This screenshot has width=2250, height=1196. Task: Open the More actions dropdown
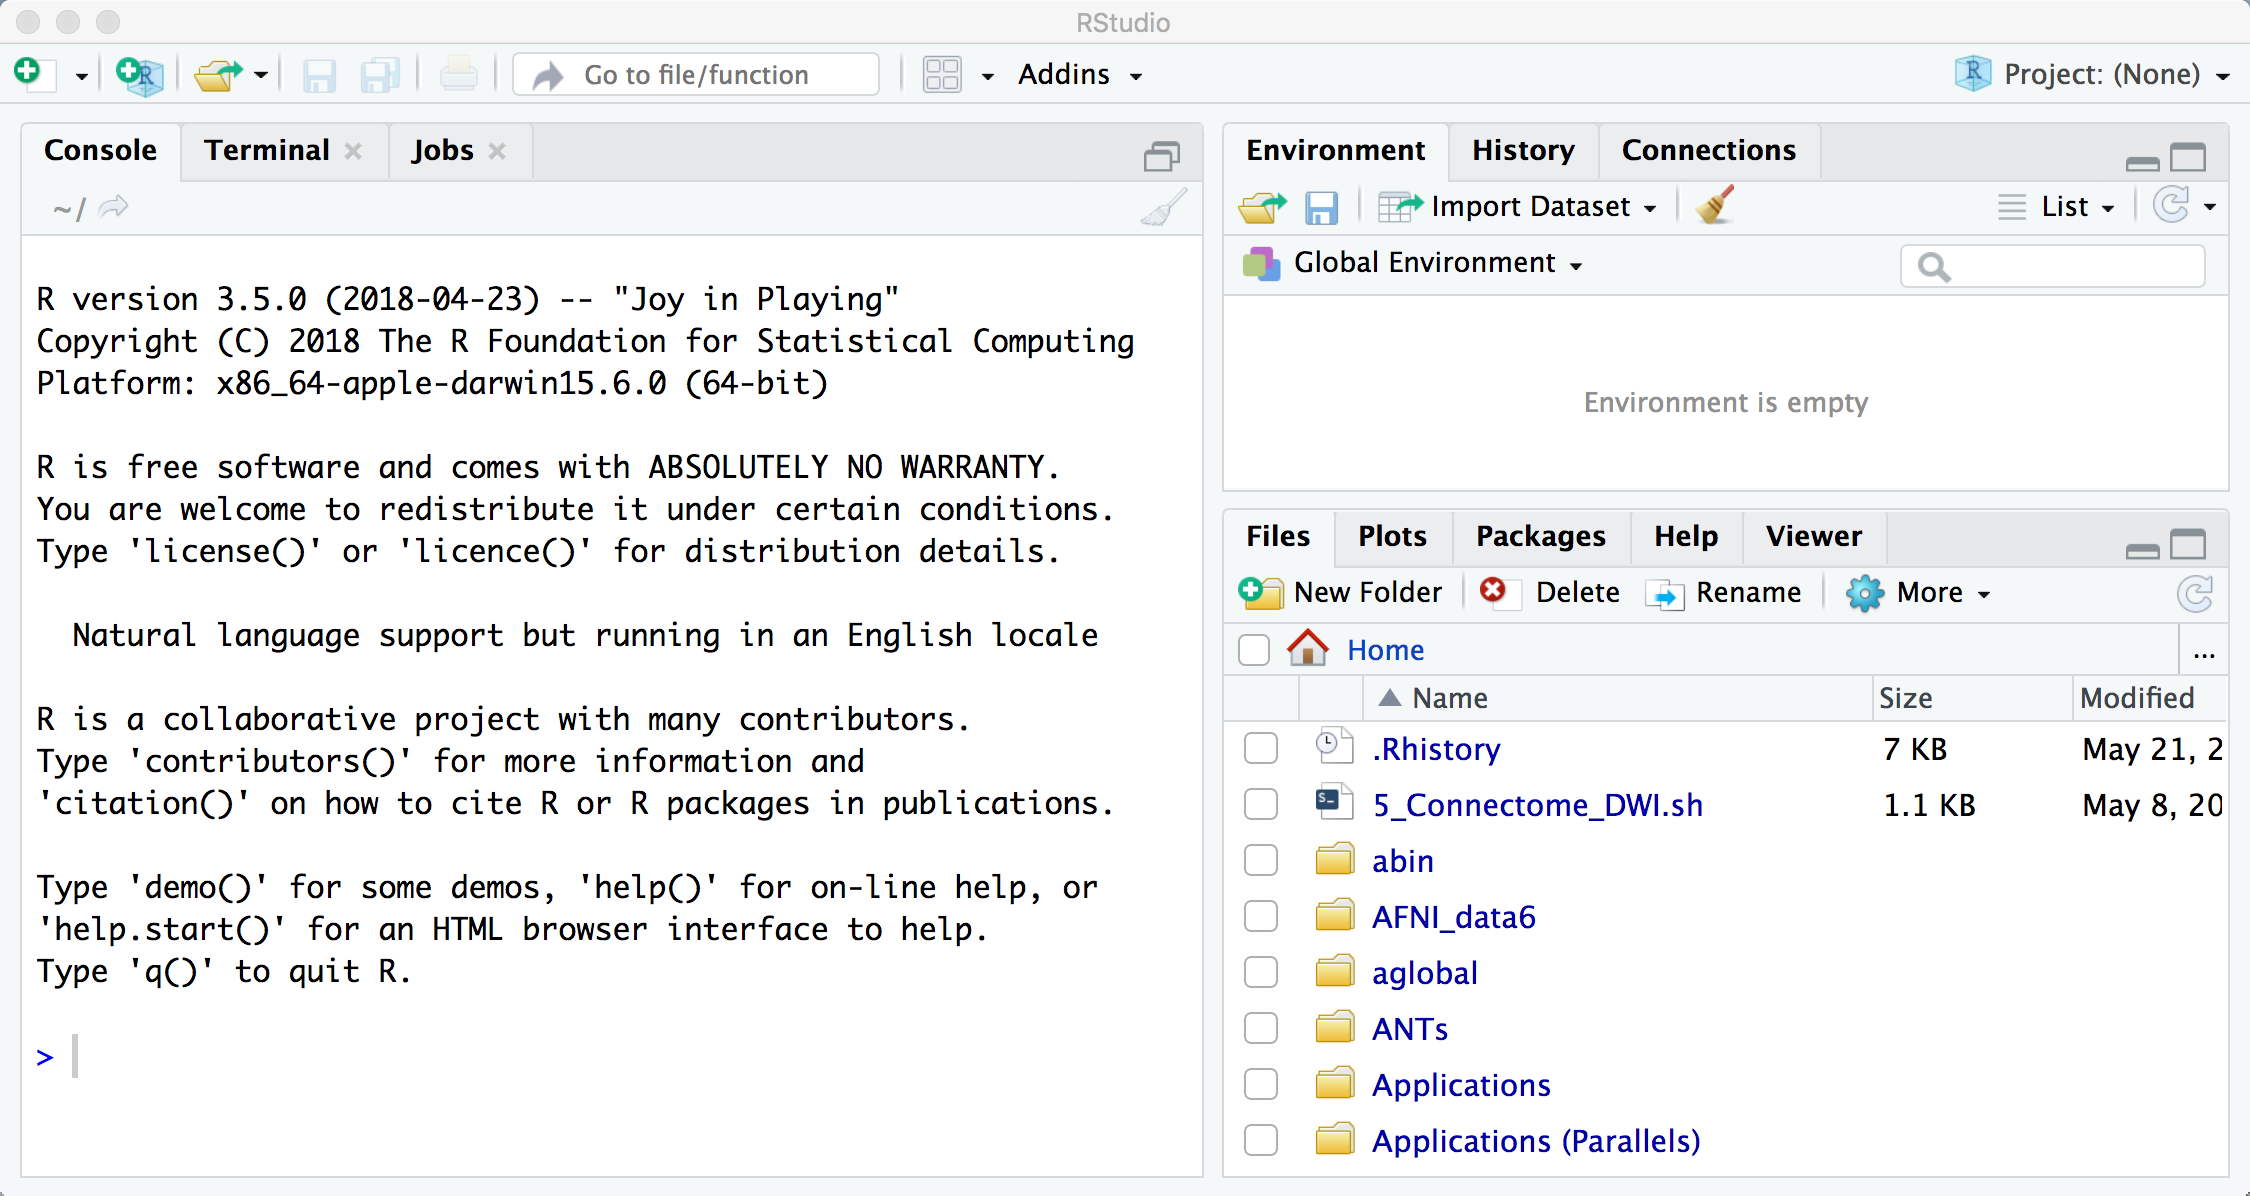1919,593
